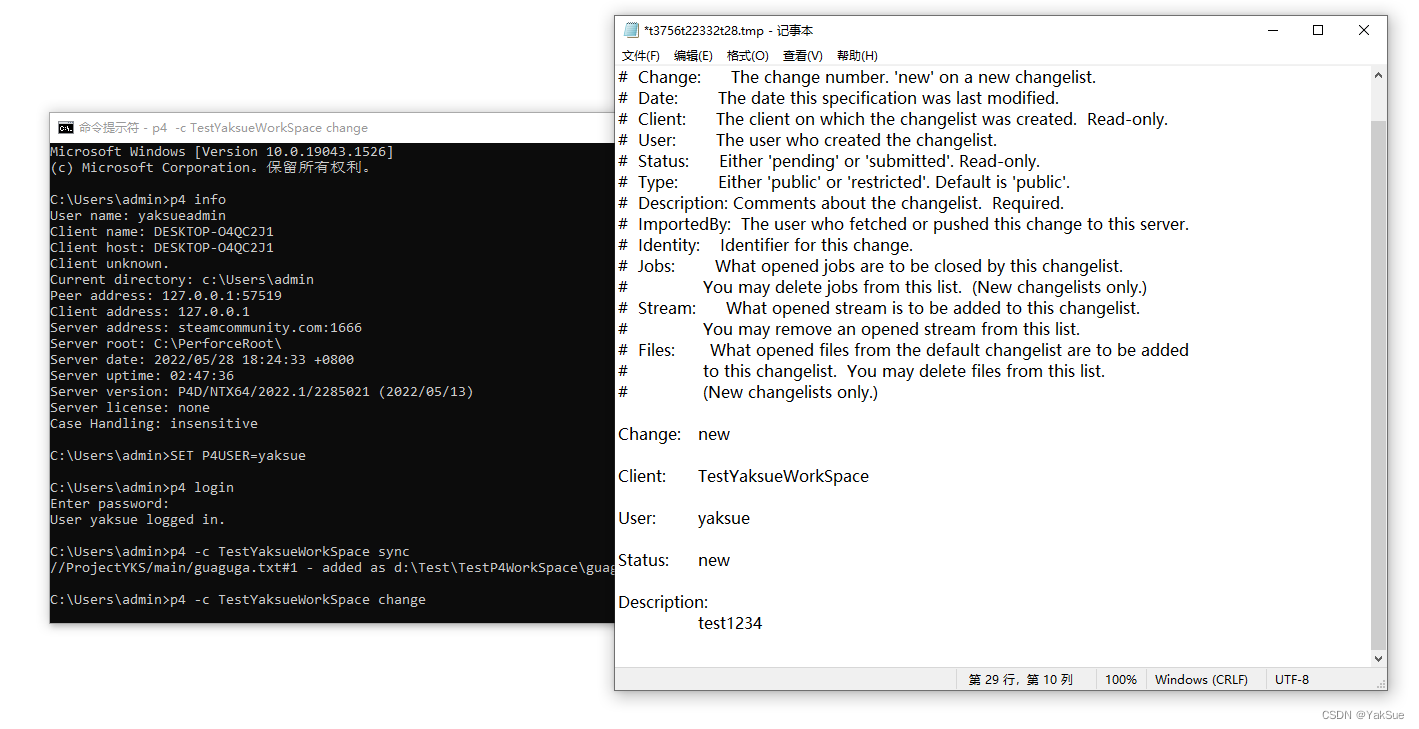
Task: Open the 文件(F) menu in Notepad
Action: (641, 55)
